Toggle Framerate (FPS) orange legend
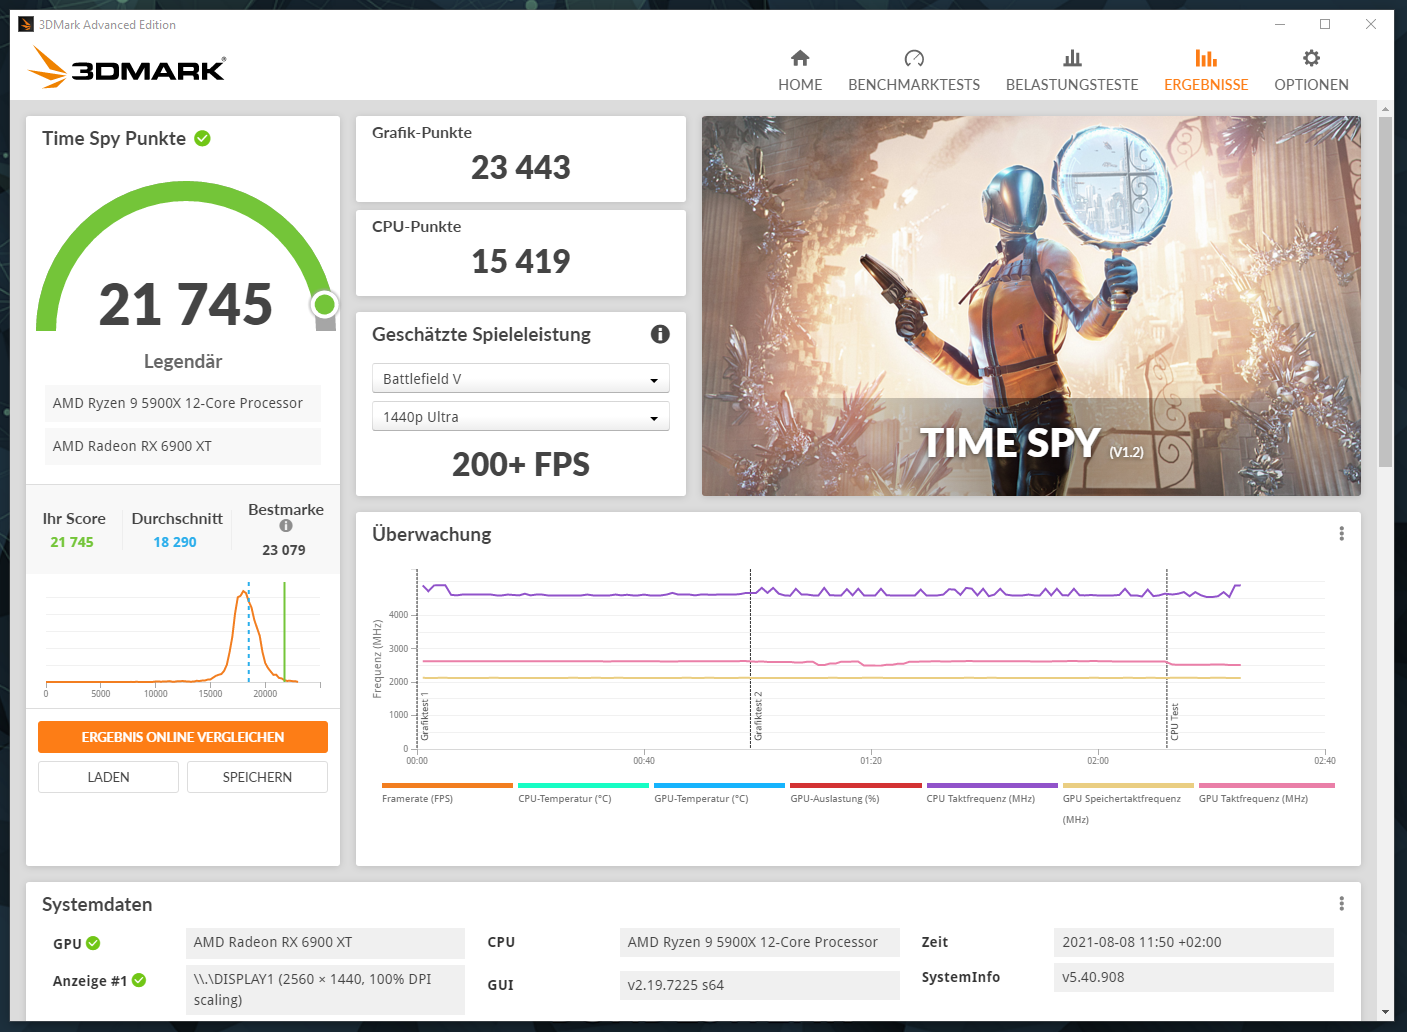This screenshot has width=1407, height=1032. pyautogui.click(x=447, y=786)
